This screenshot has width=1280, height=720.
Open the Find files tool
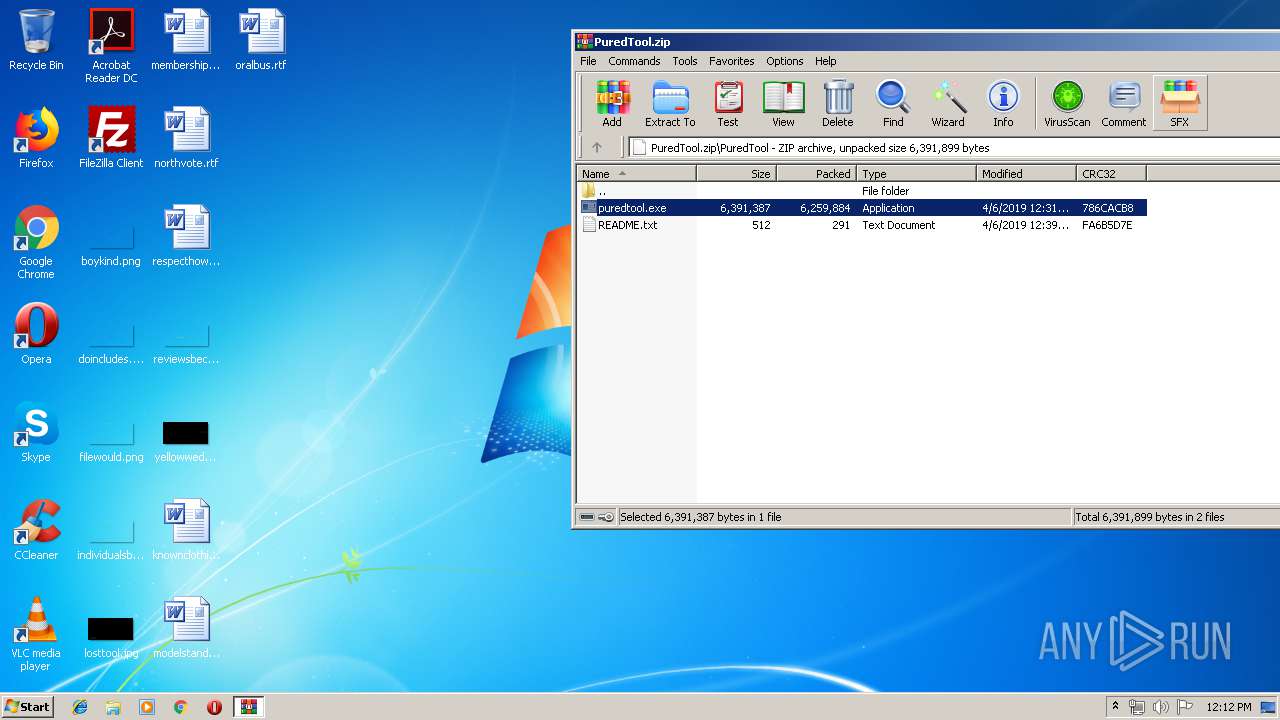click(892, 103)
